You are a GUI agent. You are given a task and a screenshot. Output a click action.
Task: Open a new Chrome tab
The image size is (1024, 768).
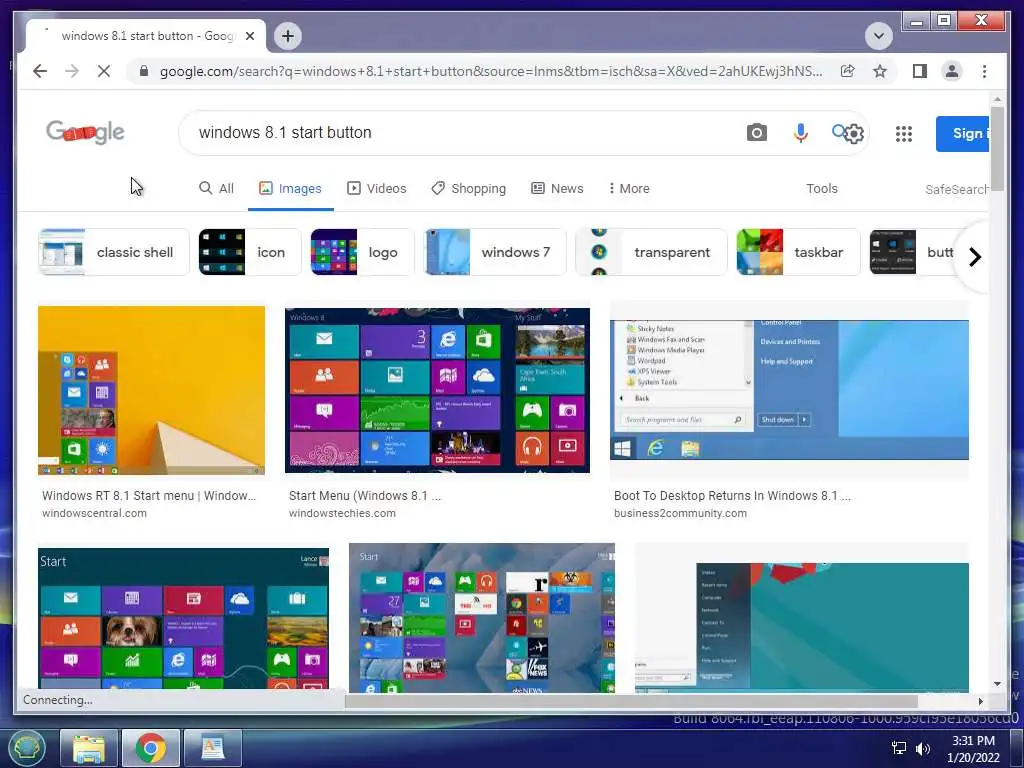pos(288,36)
